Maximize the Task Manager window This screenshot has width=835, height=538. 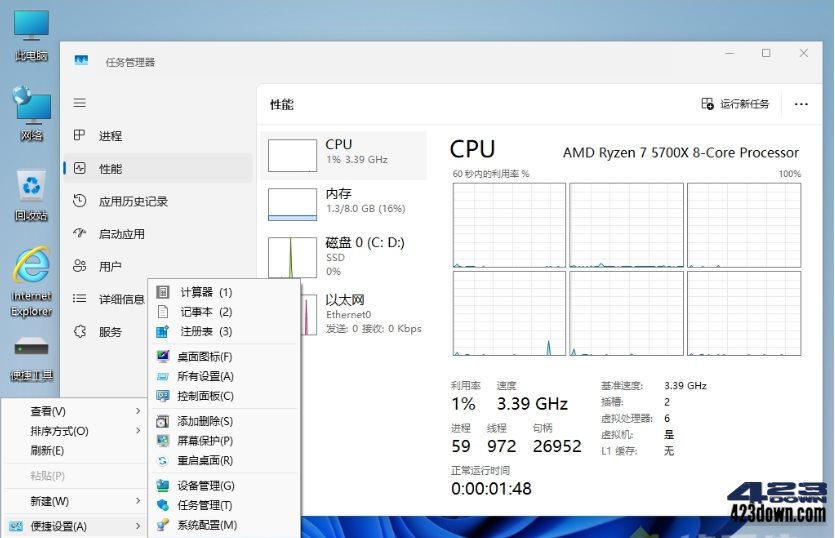(766, 53)
